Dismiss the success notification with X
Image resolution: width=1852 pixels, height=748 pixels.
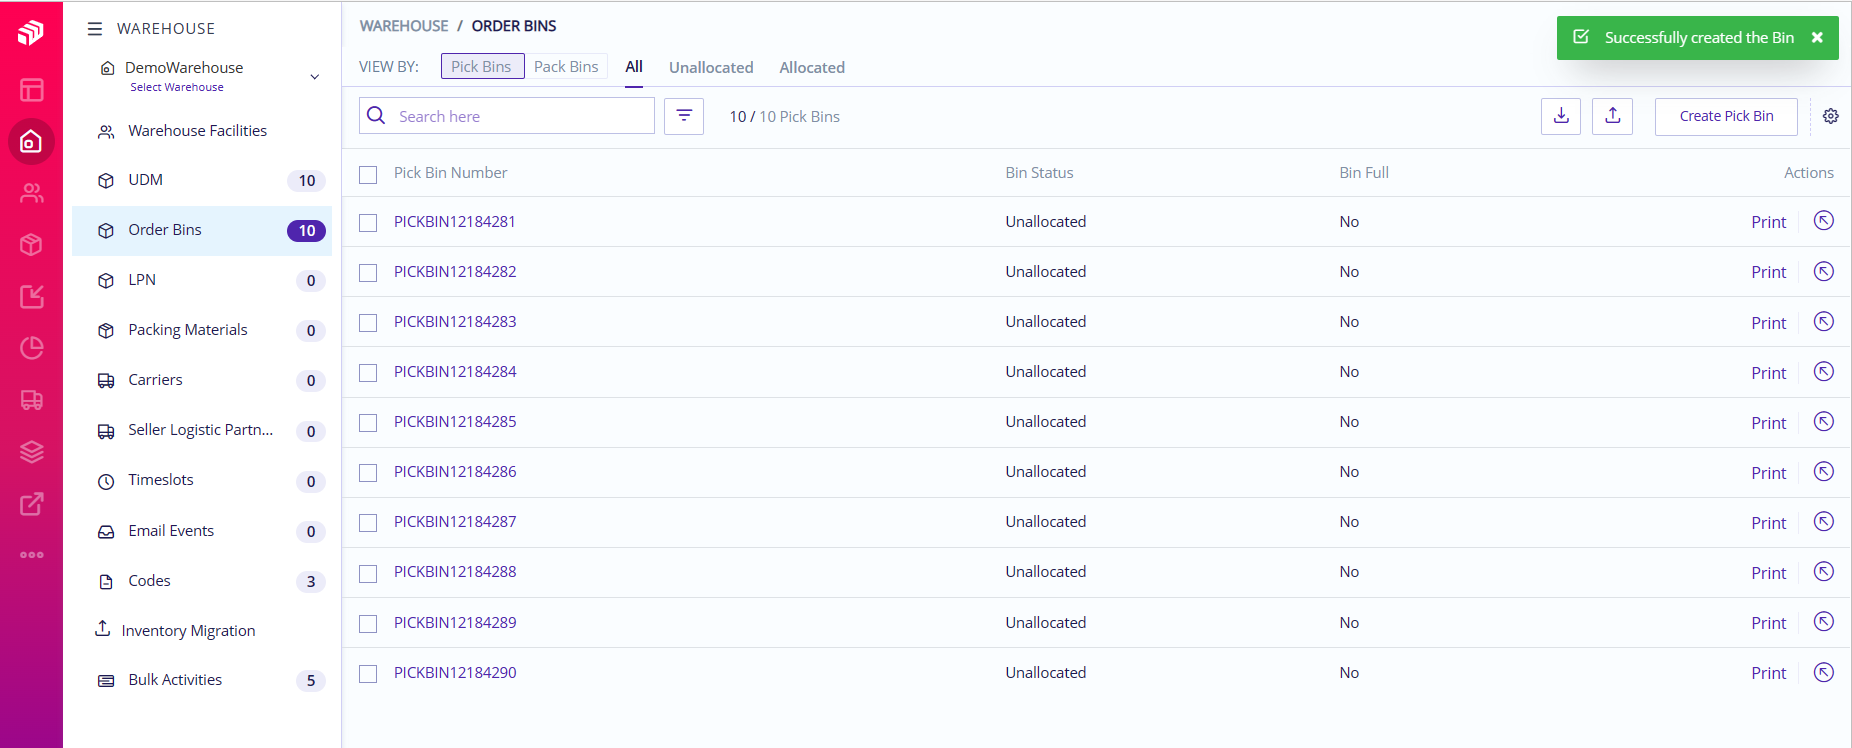click(x=1817, y=38)
